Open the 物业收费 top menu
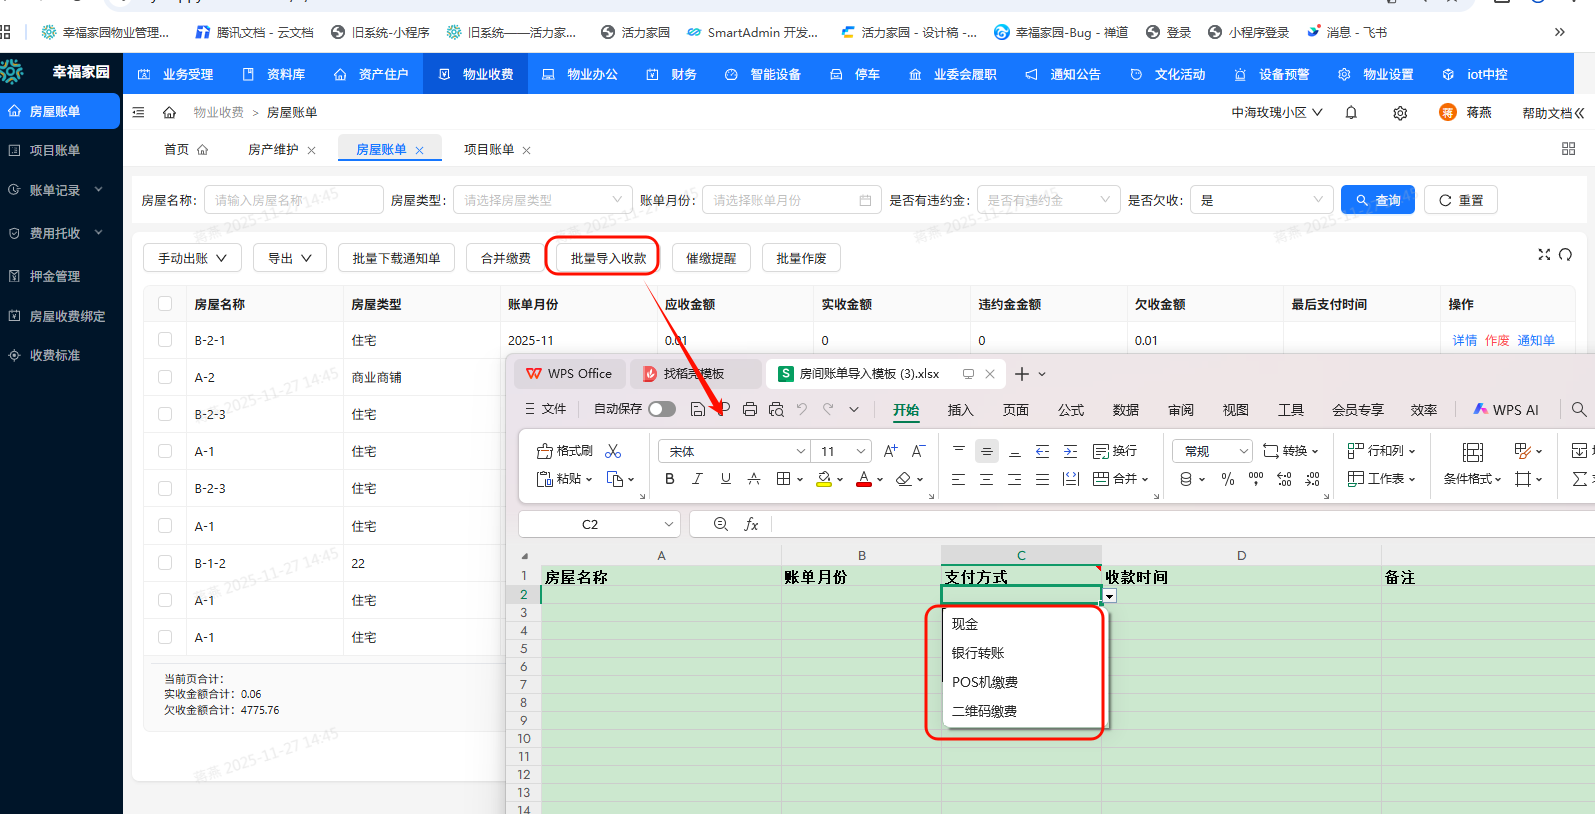 pyautogui.click(x=477, y=74)
